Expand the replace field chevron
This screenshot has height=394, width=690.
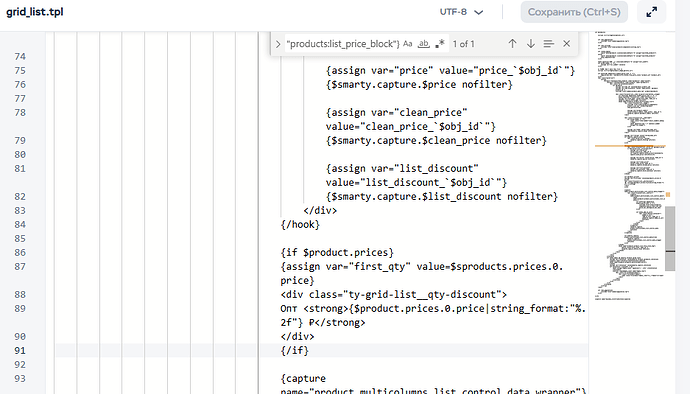click(278, 44)
